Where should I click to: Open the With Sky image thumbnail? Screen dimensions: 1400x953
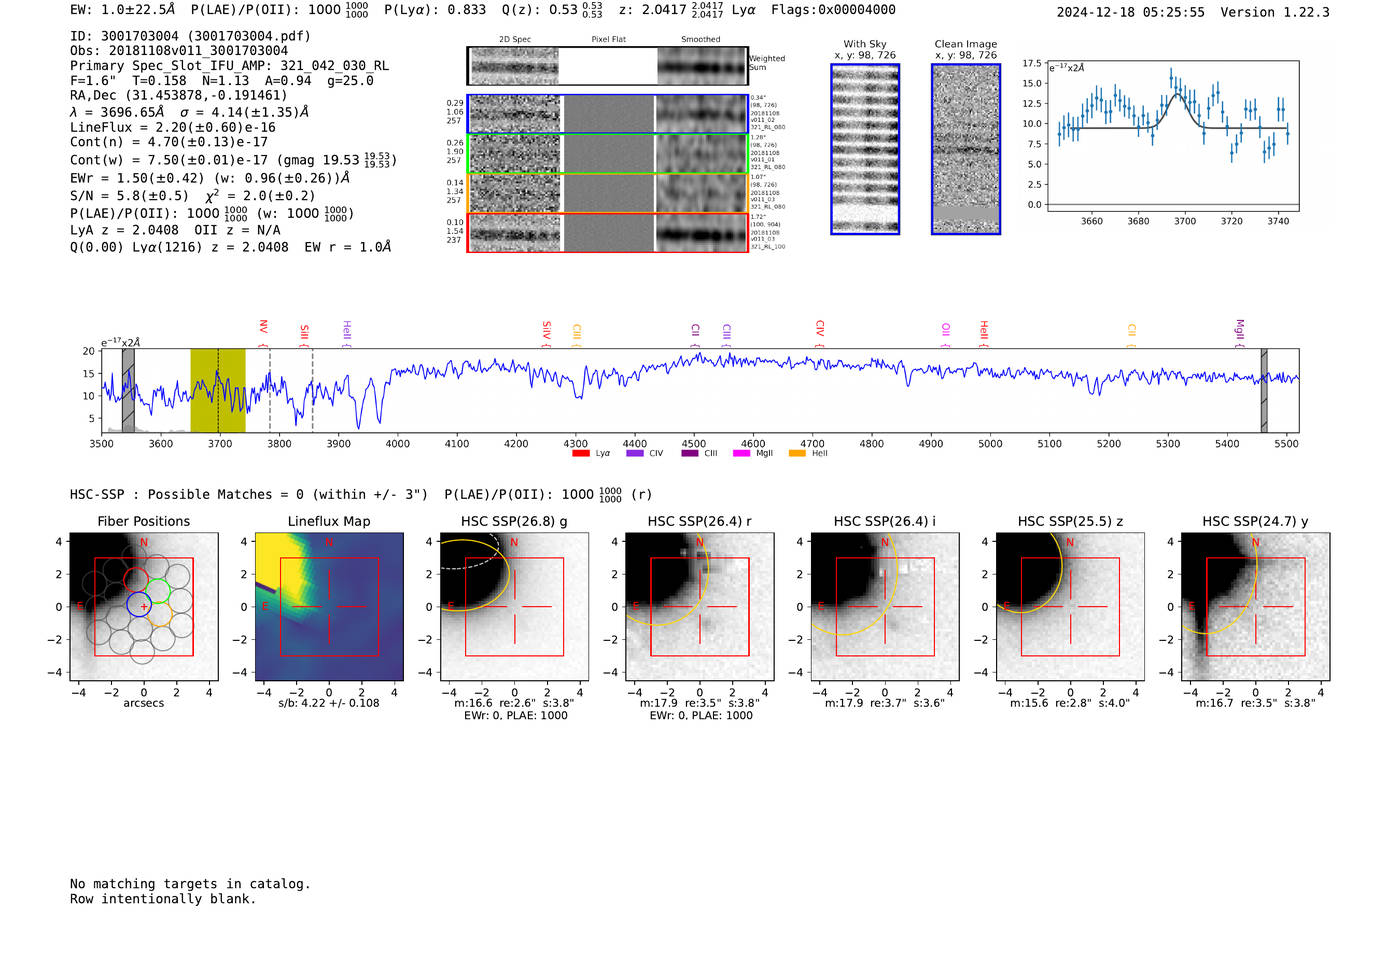865,149
